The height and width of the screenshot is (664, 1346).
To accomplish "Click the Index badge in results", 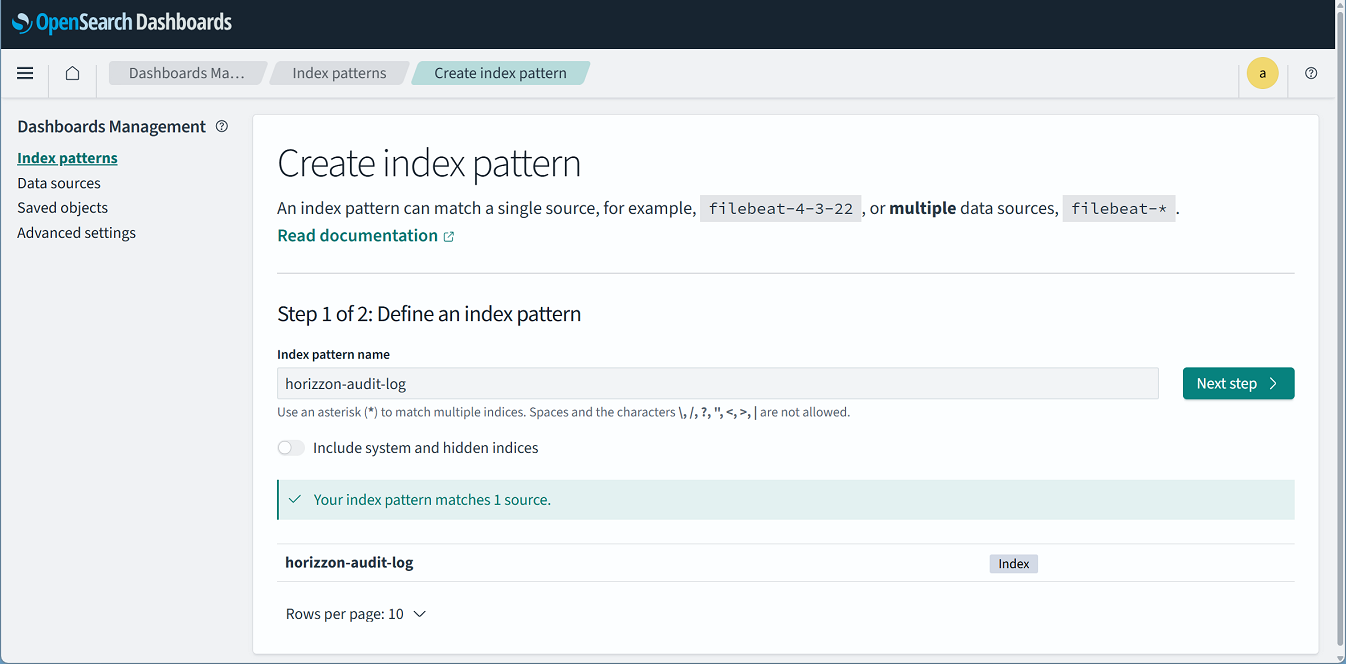I will (1014, 564).
